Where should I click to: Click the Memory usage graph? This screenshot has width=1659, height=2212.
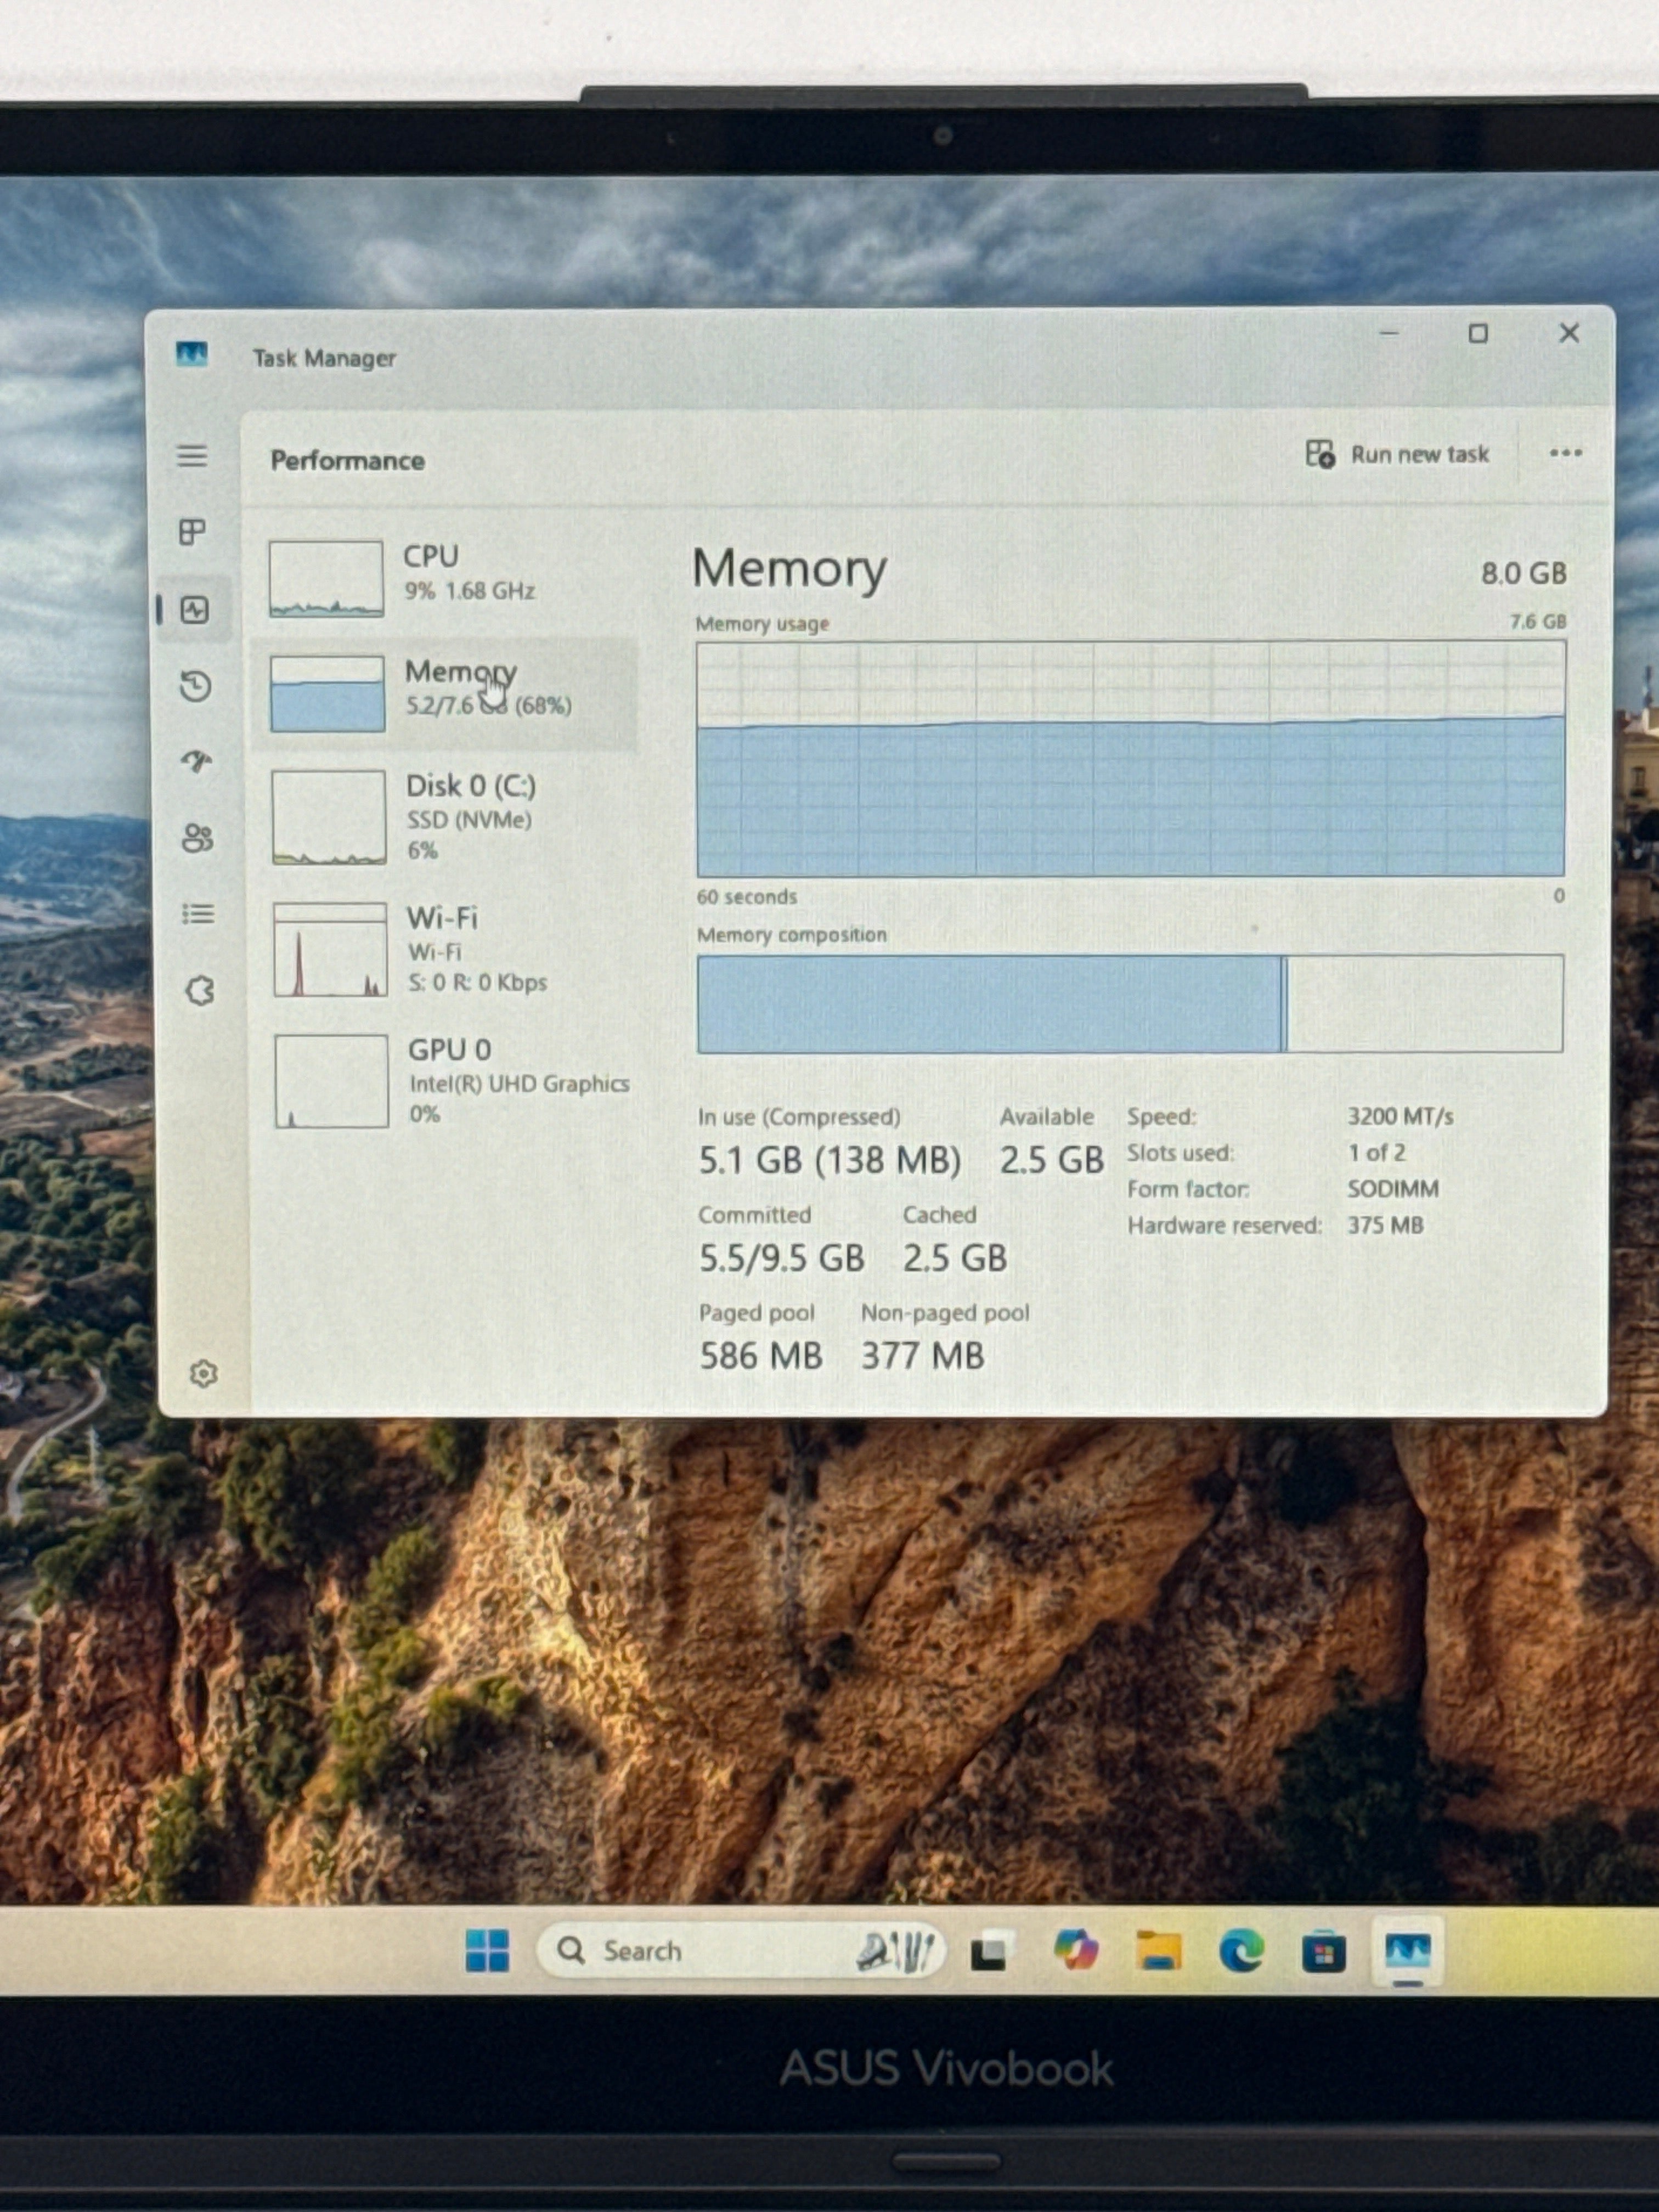coord(1131,759)
